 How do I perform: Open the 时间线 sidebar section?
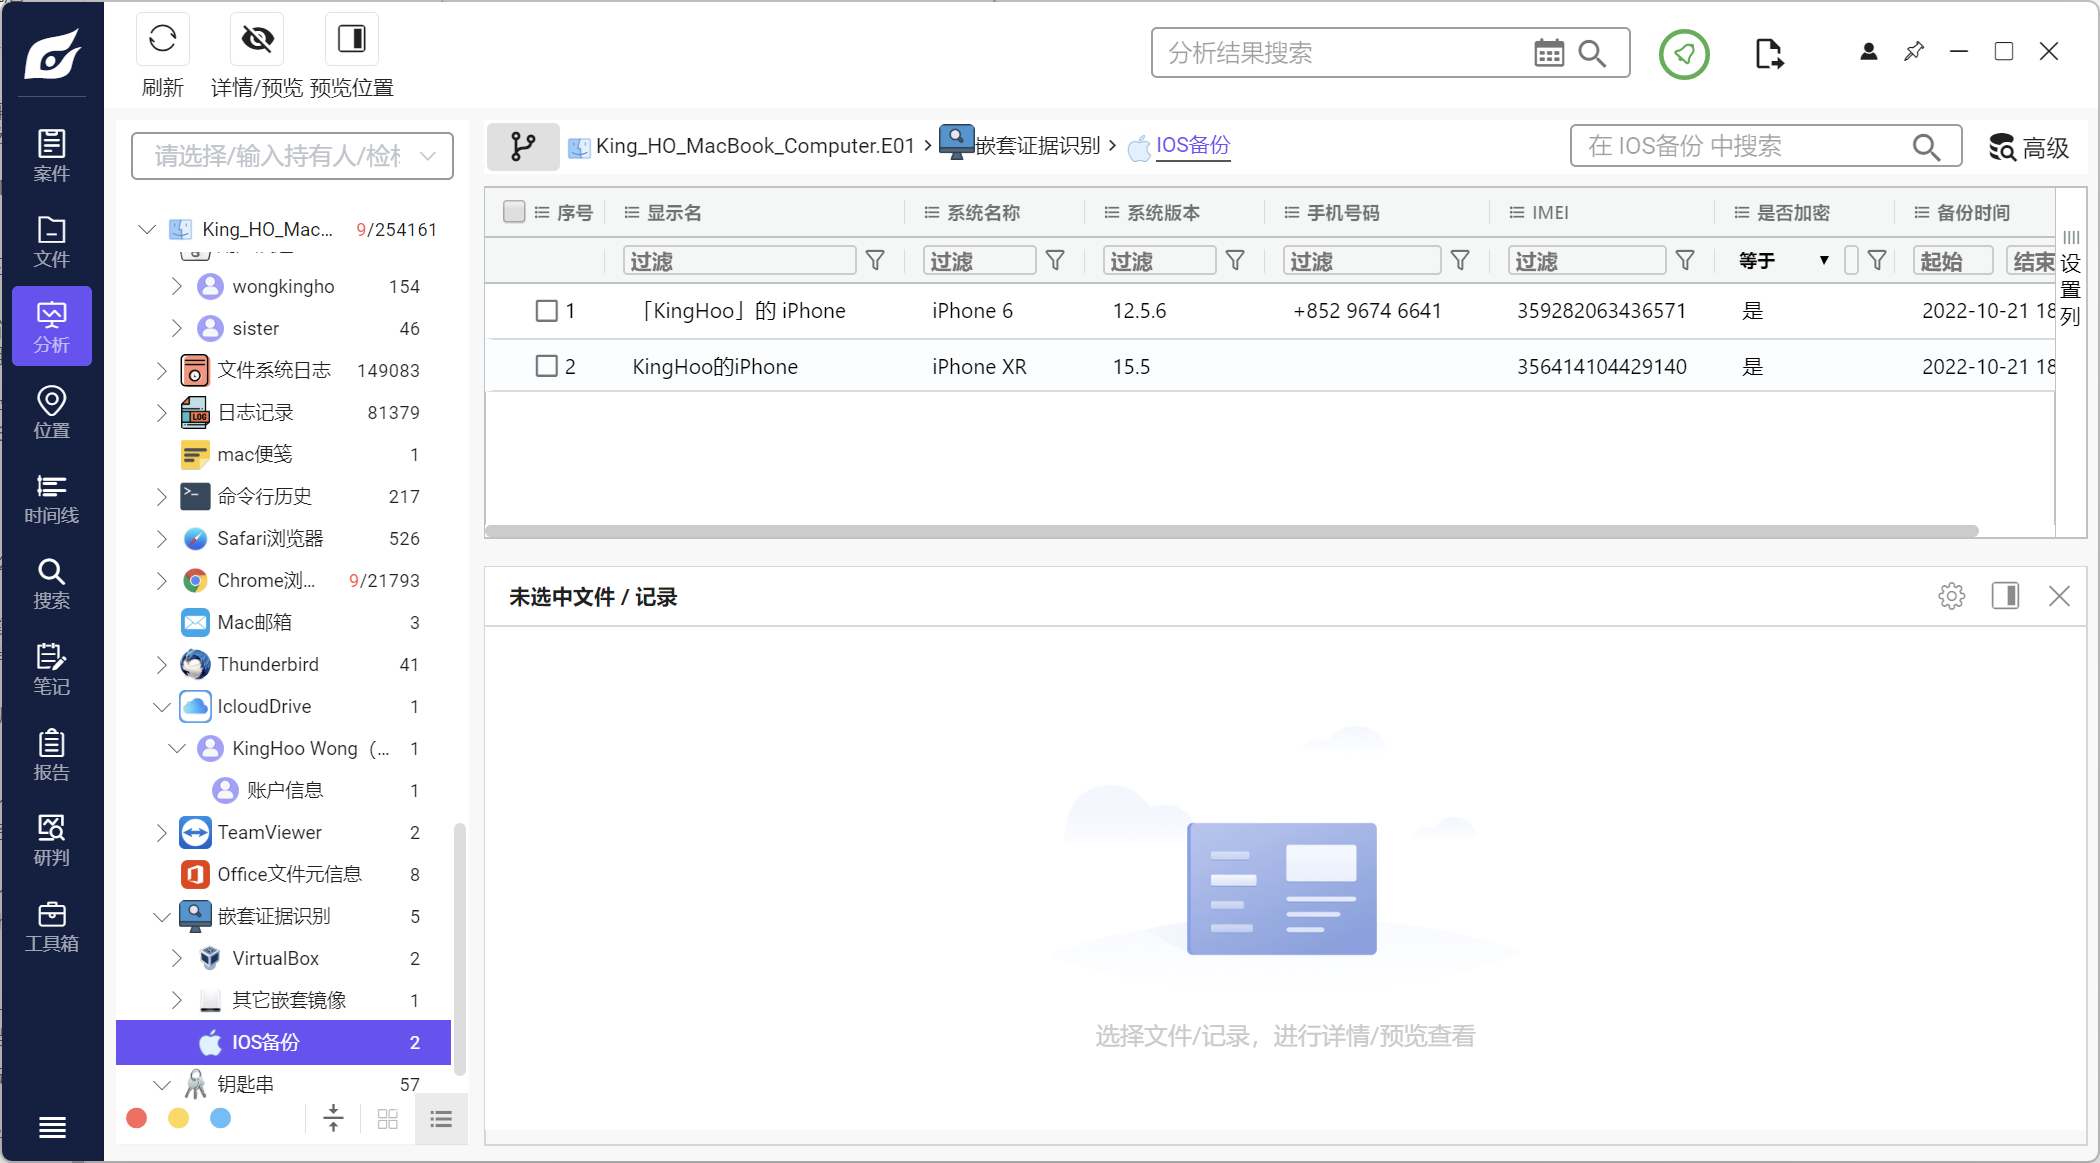tap(52, 498)
